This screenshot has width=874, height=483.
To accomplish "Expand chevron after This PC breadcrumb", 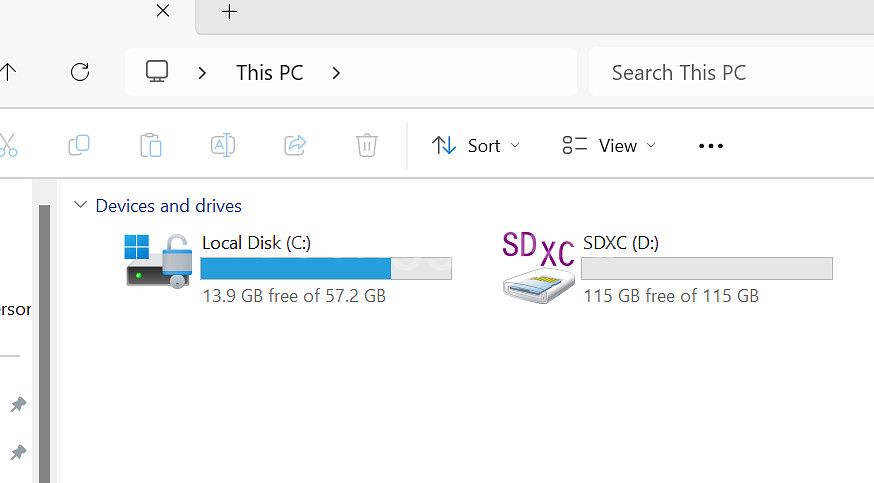I will coord(336,73).
